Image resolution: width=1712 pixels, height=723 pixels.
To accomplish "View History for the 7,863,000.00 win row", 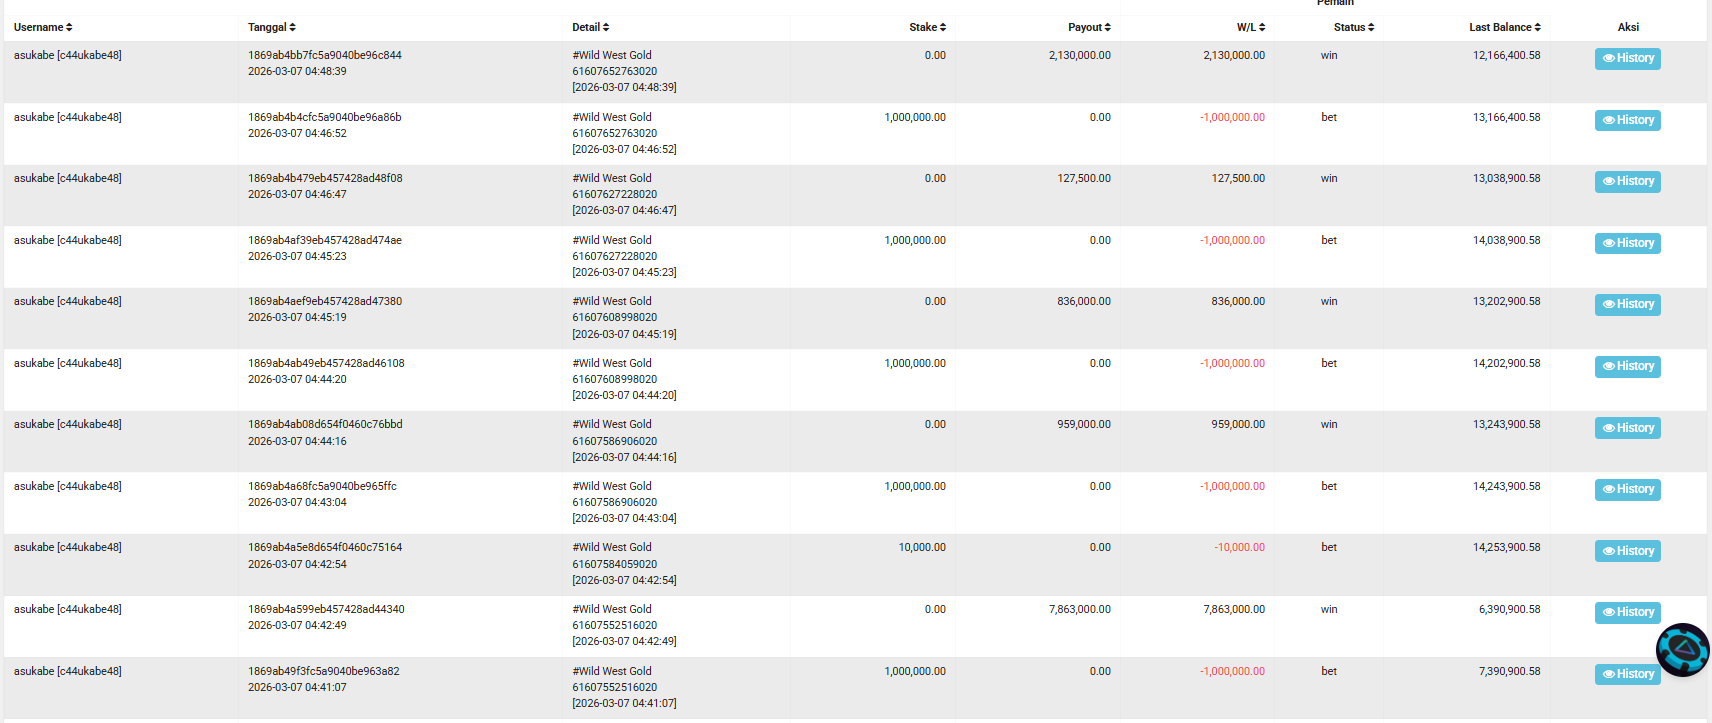I will (1627, 613).
